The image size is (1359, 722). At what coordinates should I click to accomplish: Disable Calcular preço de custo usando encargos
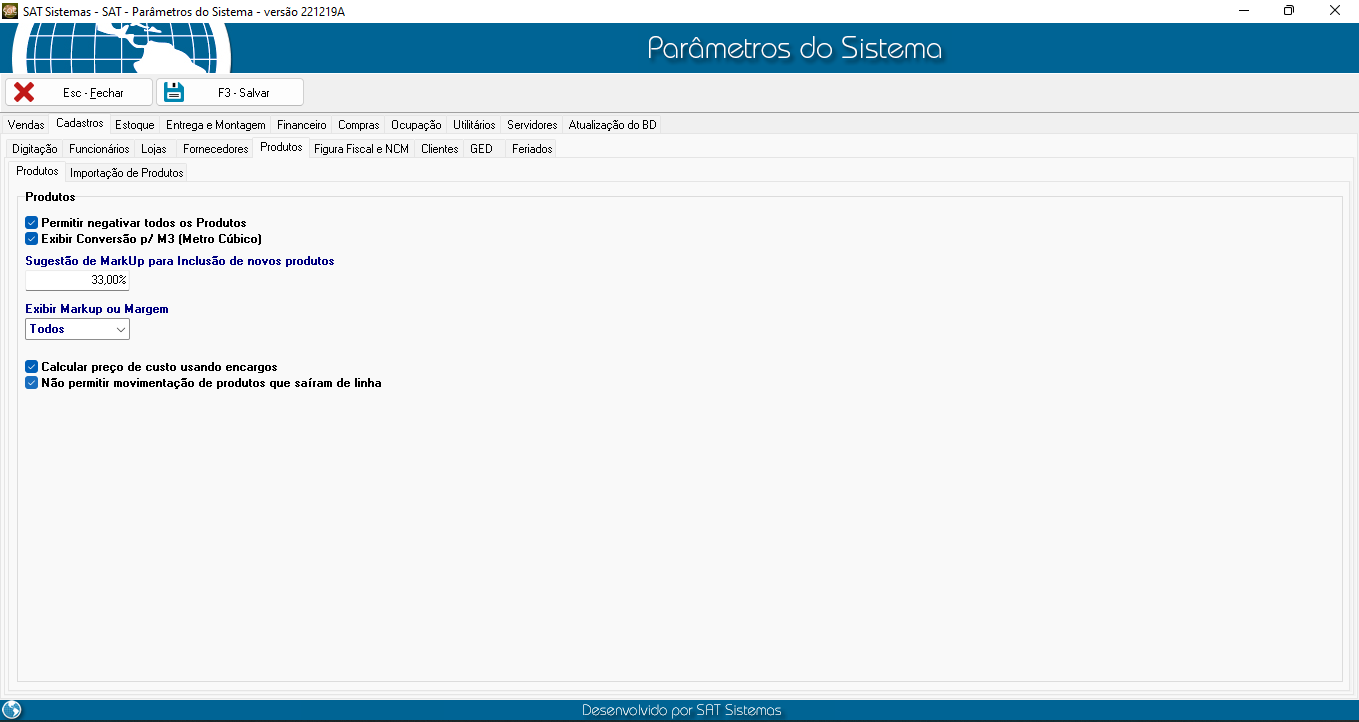point(32,367)
